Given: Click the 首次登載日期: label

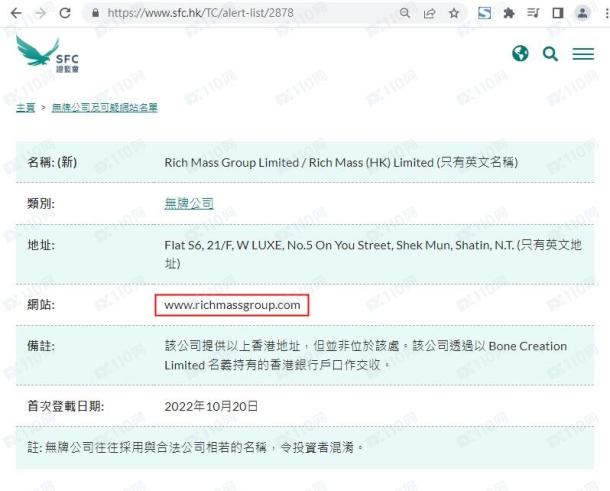Looking at the screenshot, I should pos(65,406).
